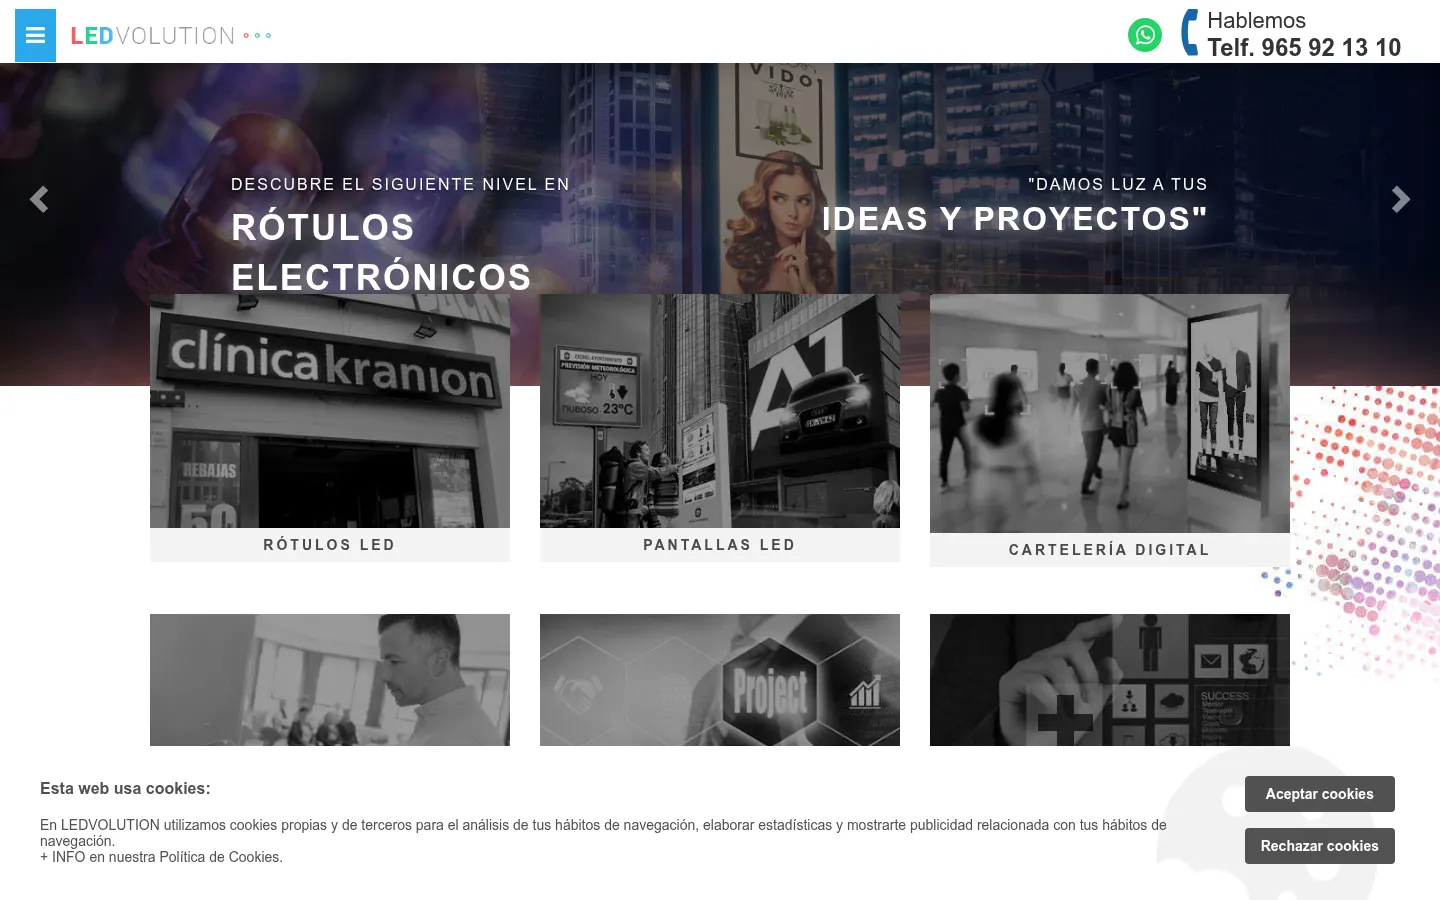The width and height of the screenshot is (1440, 900).
Task: Click the "Hablemos" header text
Action: [x=1256, y=20]
